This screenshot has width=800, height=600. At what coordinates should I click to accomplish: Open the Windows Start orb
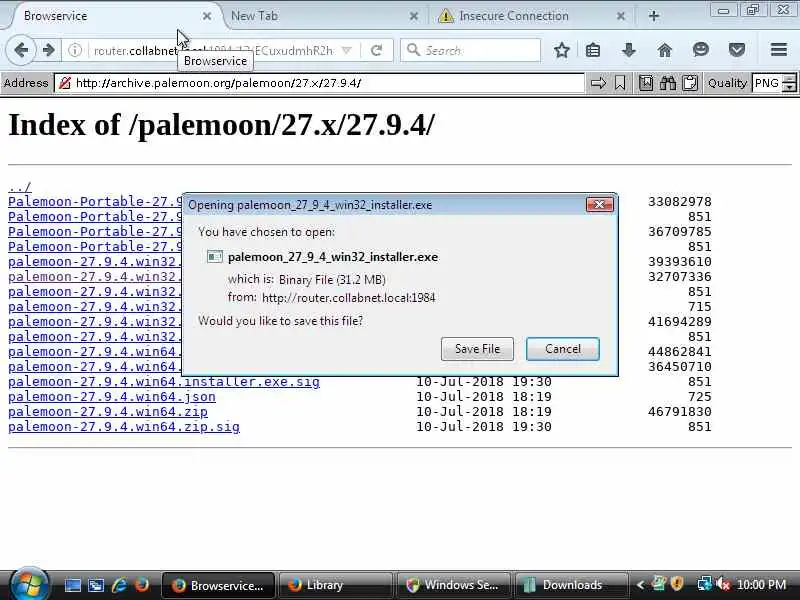(29, 585)
